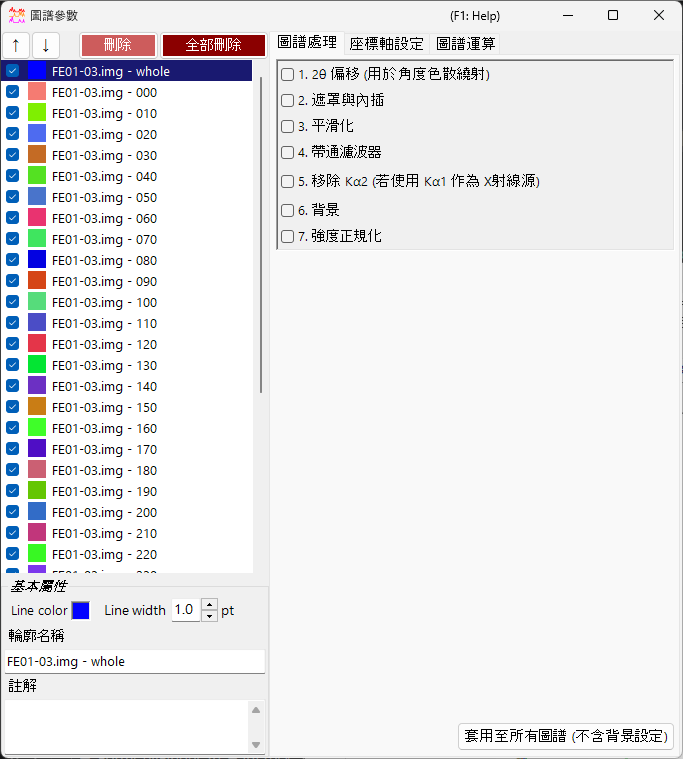Select the FE01-03.img - 080 row

click(127, 260)
